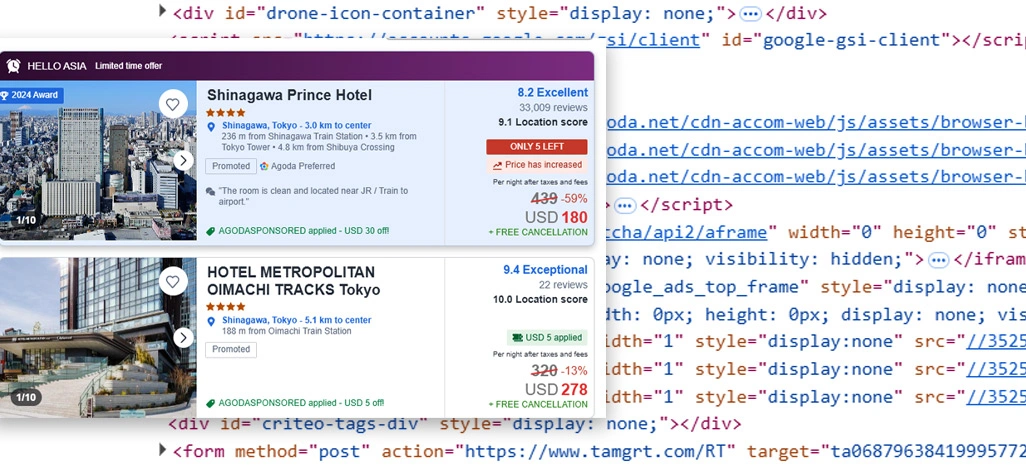Click the star rating under Shinagawa Prince Hotel
The width and height of the screenshot is (1026, 466).
pos(226,113)
